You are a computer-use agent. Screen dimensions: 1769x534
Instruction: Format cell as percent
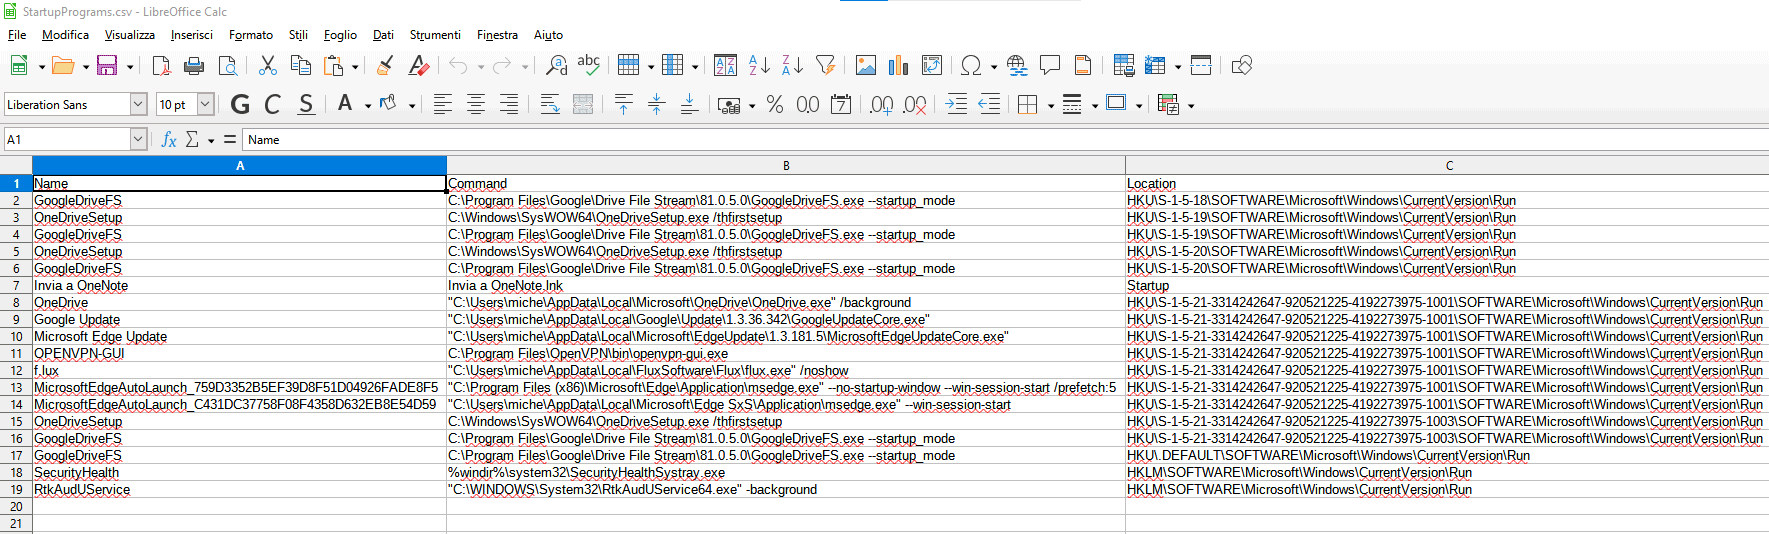[x=775, y=104]
